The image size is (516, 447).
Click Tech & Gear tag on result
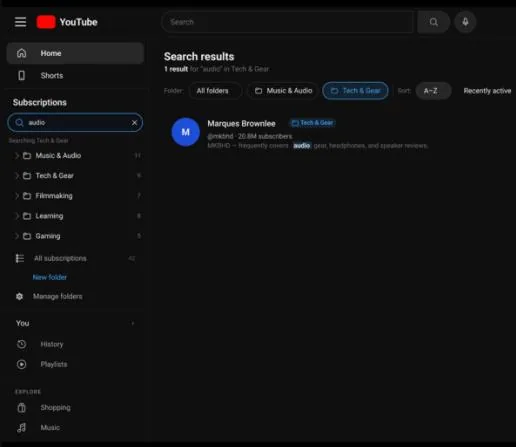point(312,123)
